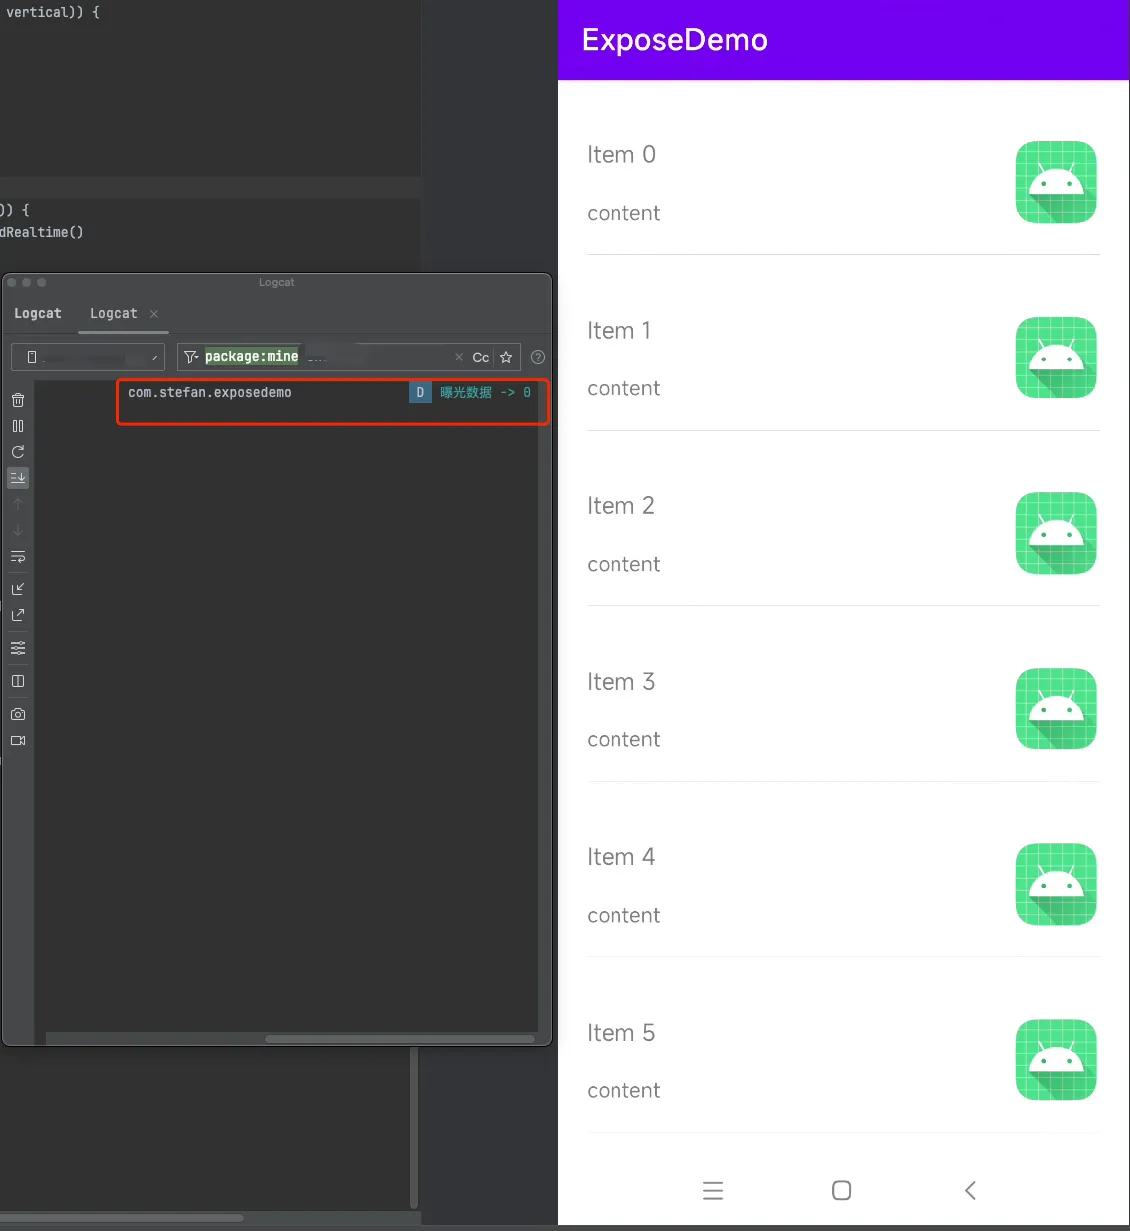Tap the Android icon for Item 5
Image resolution: width=1130 pixels, height=1231 pixels.
click(1056, 1060)
